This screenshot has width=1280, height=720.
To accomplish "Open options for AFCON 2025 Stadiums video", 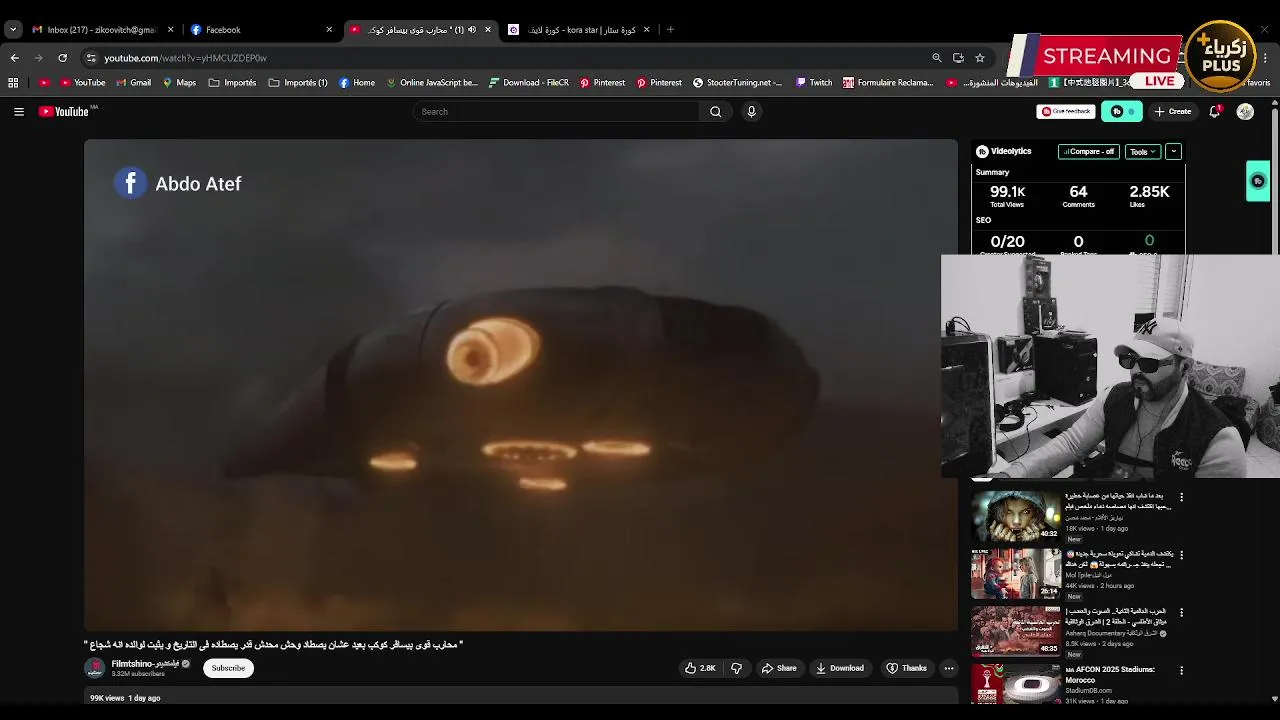I will point(1181,671).
